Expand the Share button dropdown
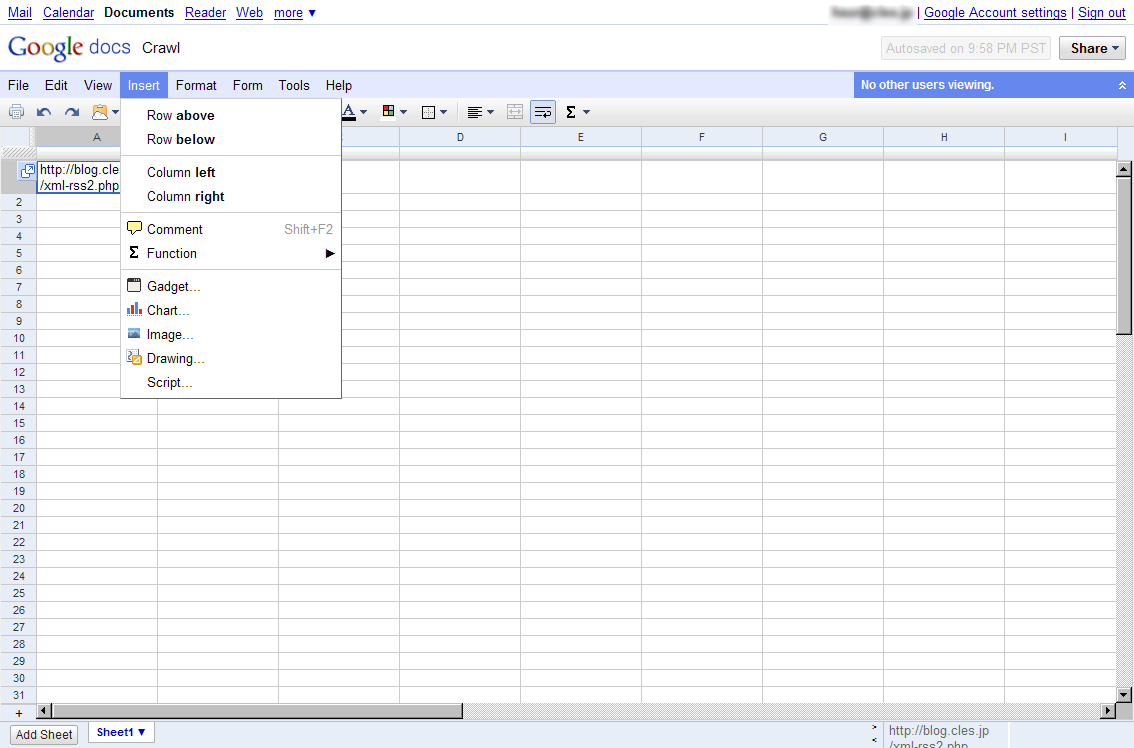Screen dimensions: 1134x748 point(1092,48)
